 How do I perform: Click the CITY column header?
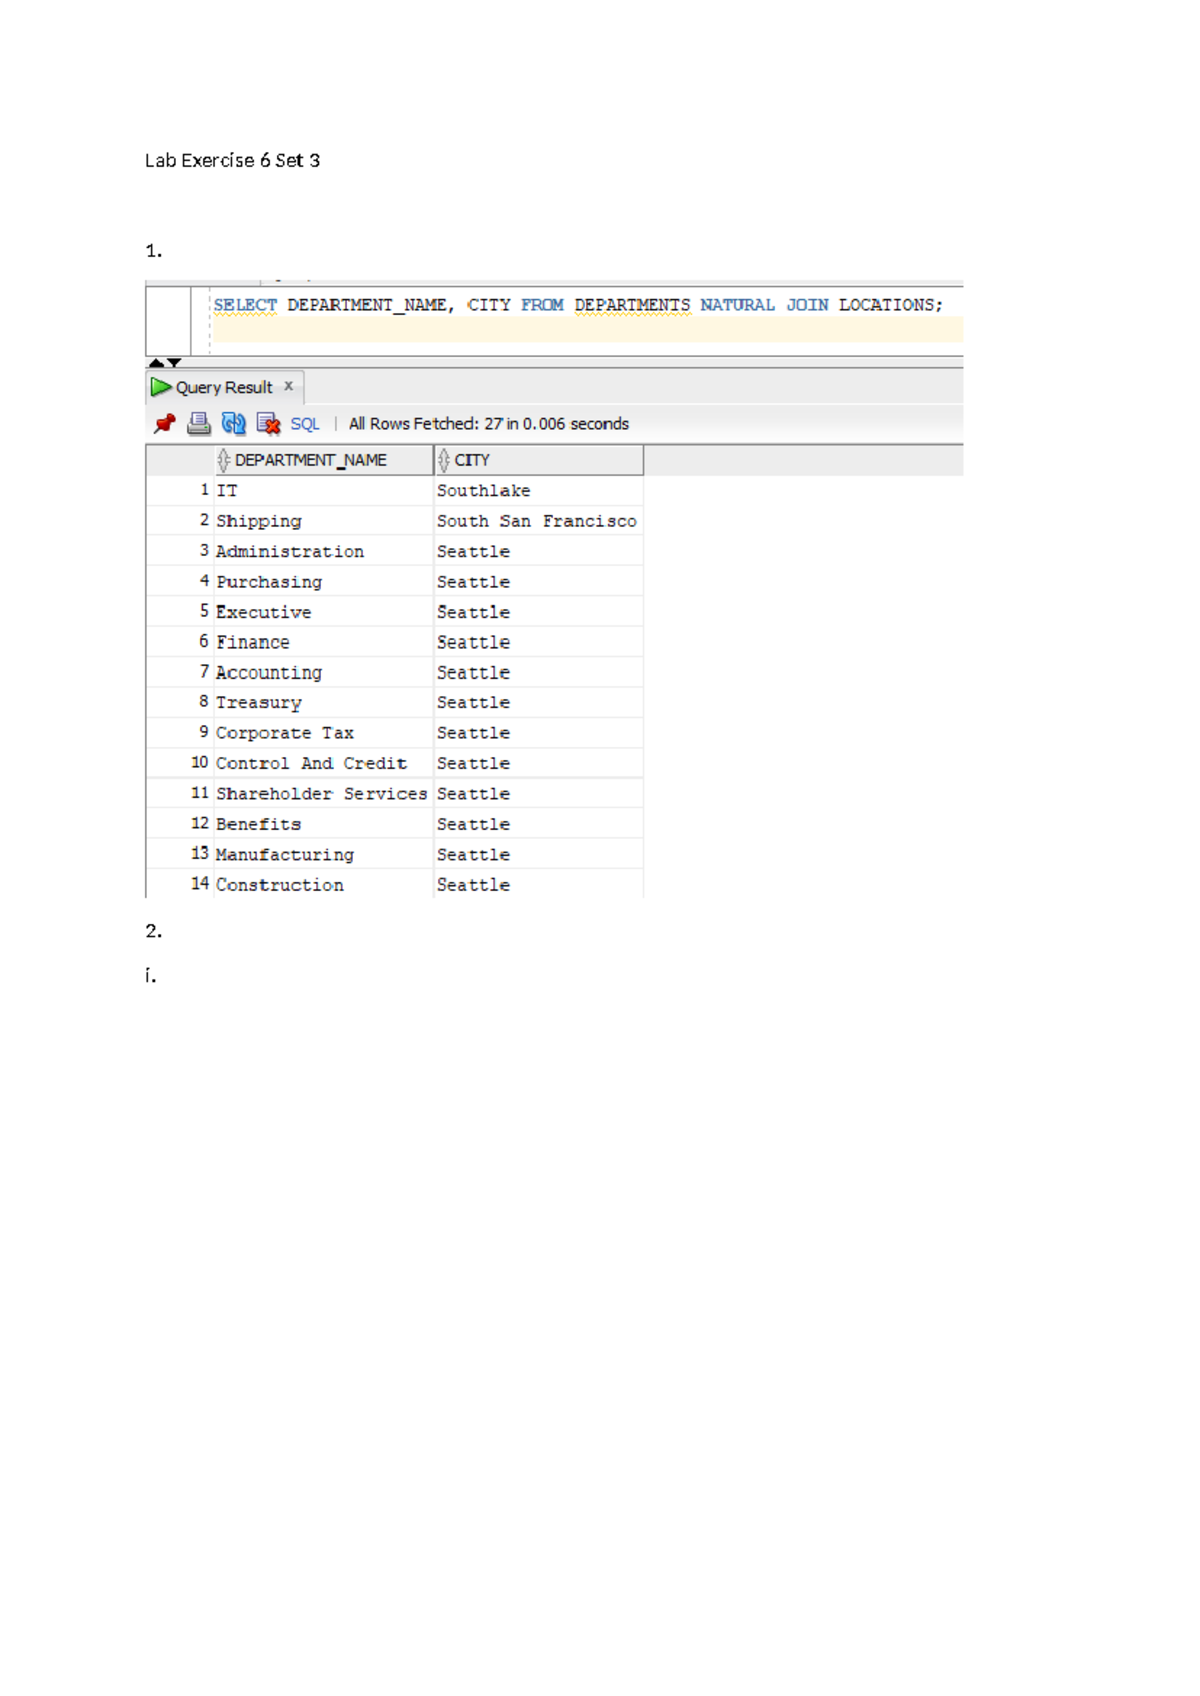coord(539,460)
